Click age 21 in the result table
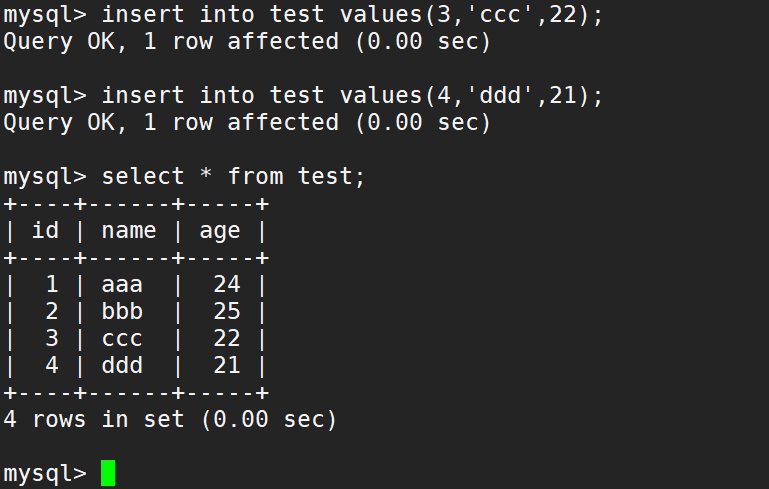Image resolution: width=769 pixels, height=489 pixels. 227,366
